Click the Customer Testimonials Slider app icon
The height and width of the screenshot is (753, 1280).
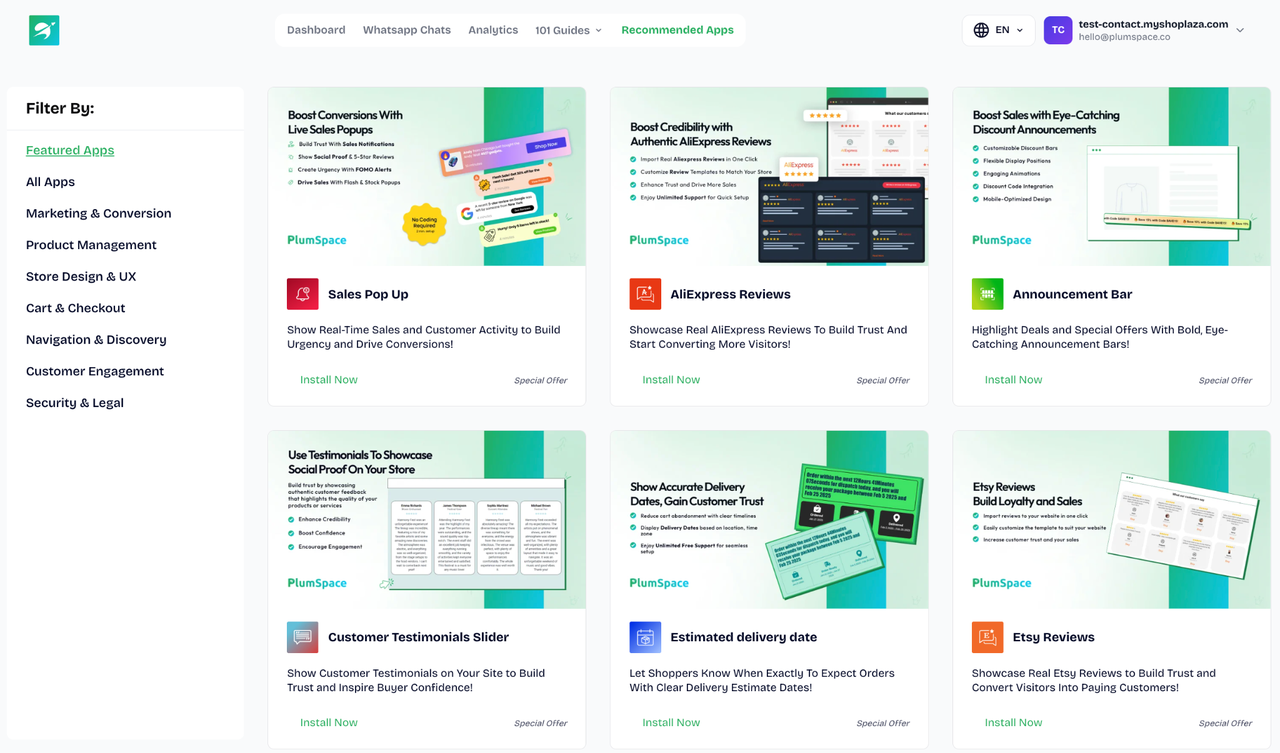pos(302,637)
